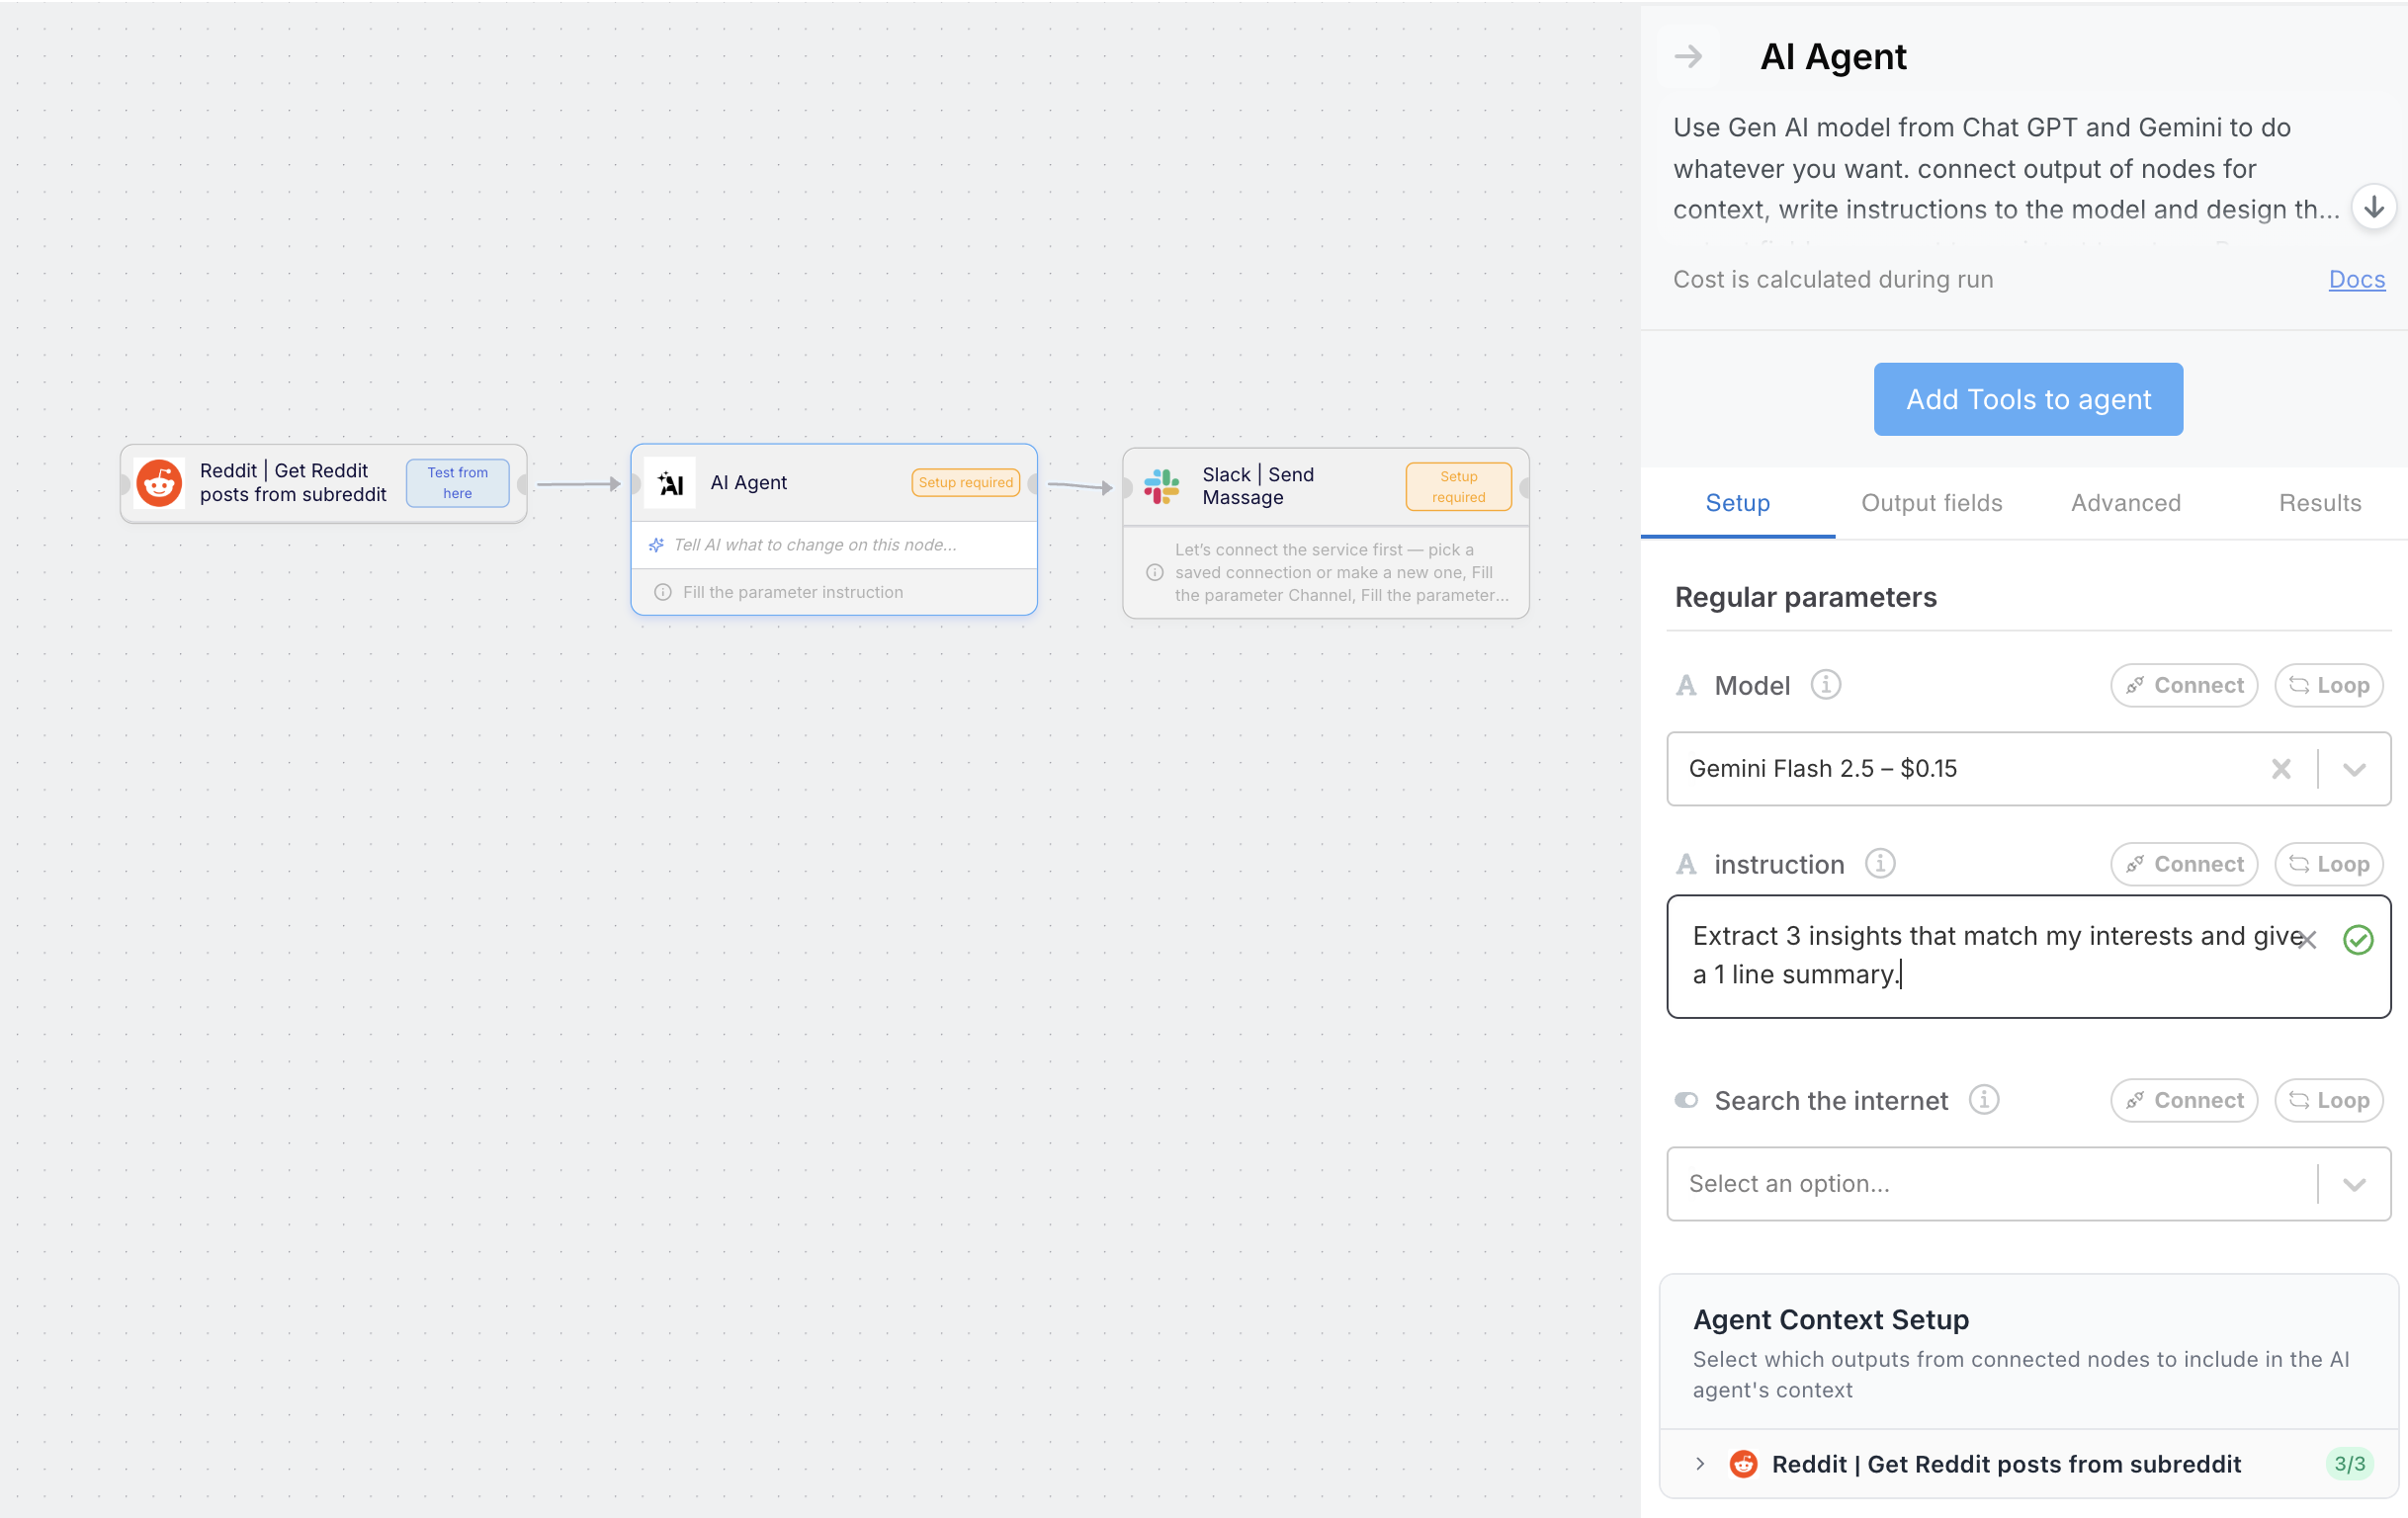Clear the instruction text with X icon

tap(2307, 940)
